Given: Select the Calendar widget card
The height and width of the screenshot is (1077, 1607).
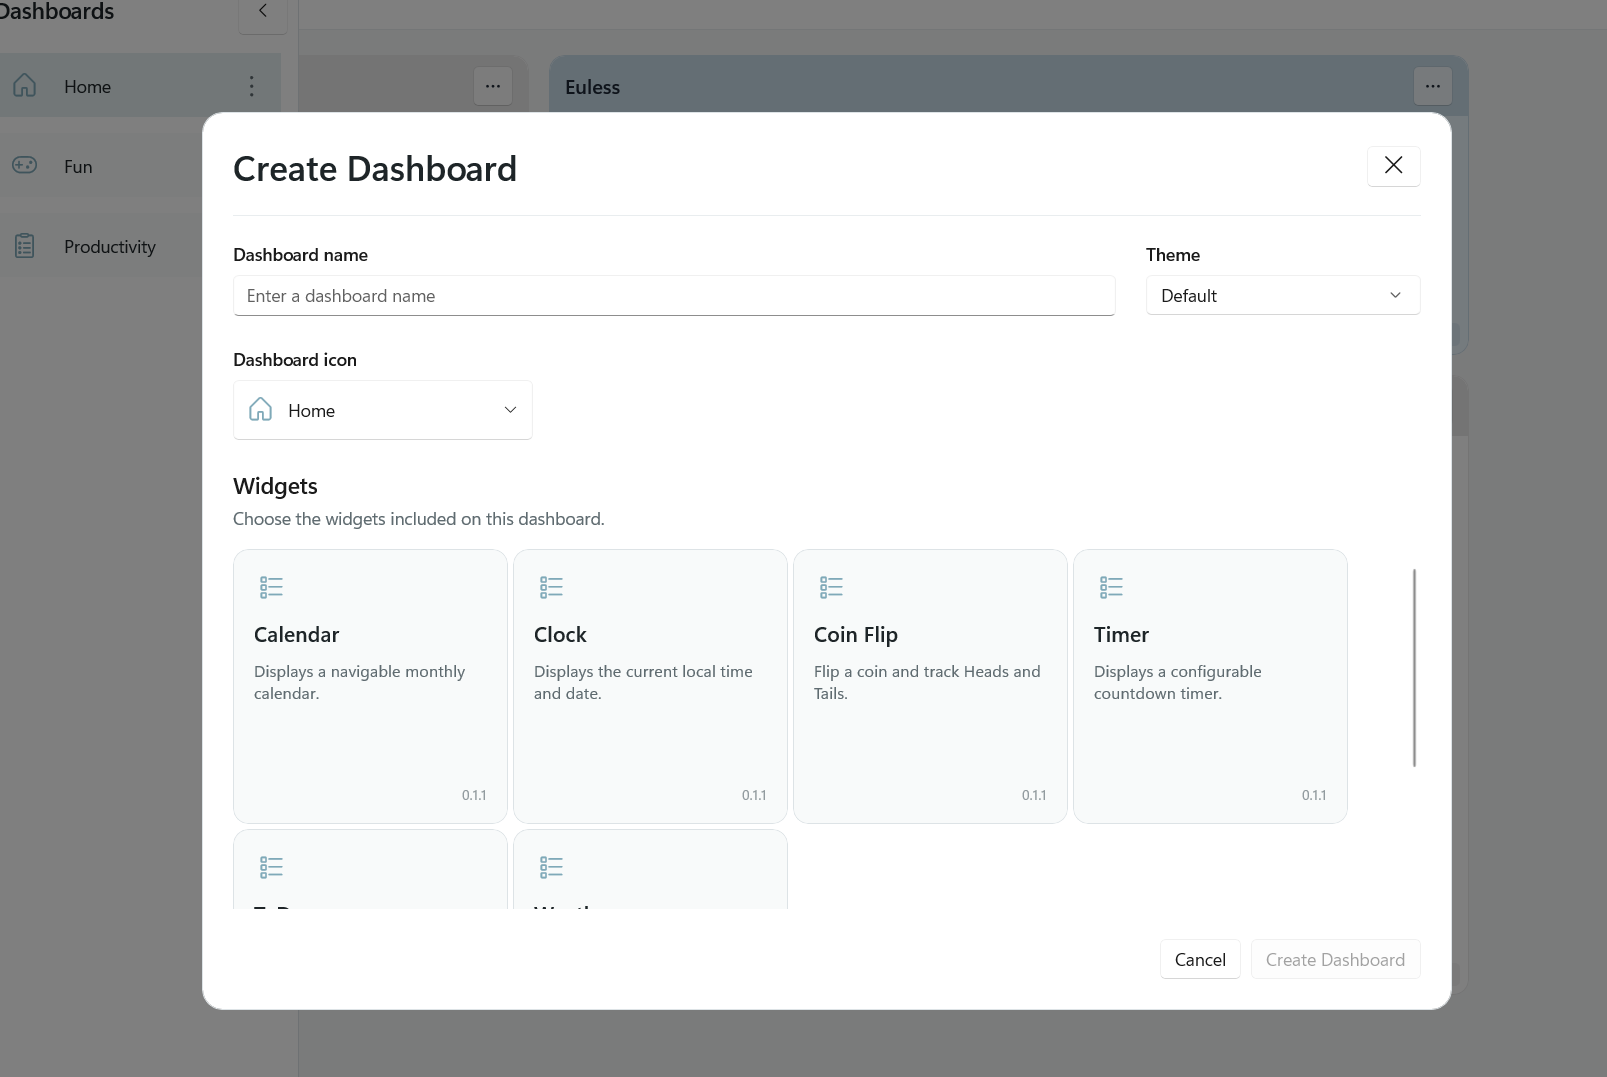Looking at the screenshot, I should tap(370, 686).
